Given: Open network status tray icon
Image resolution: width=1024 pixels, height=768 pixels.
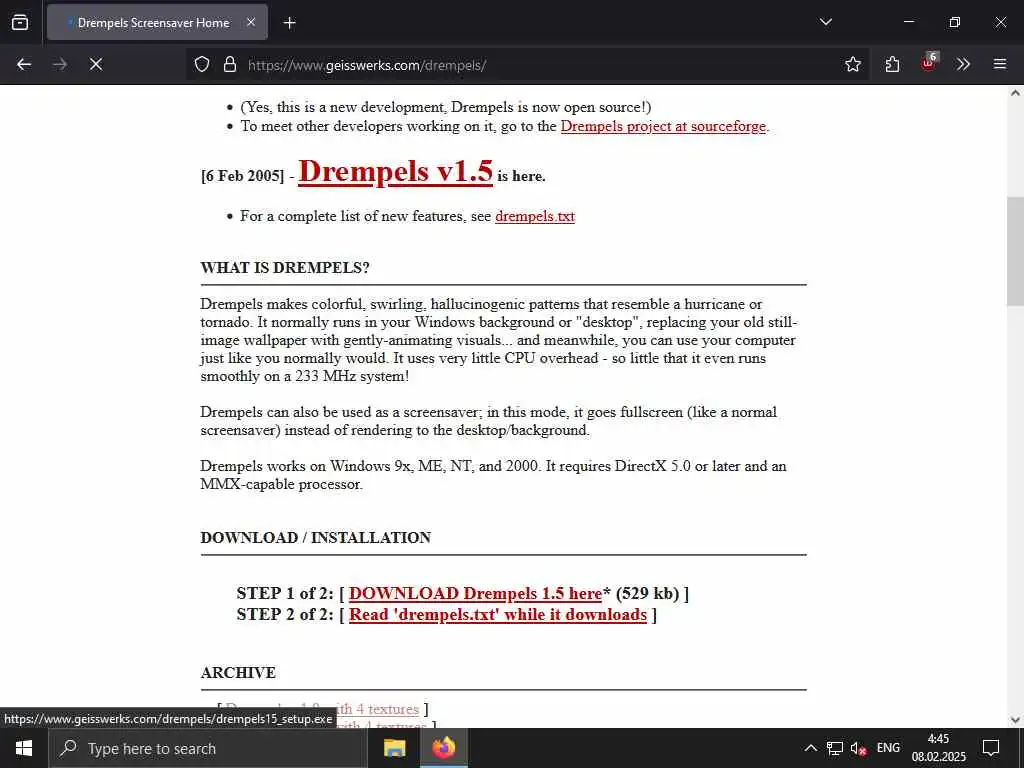Looking at the screenshot, I should (x=835, y=748).
